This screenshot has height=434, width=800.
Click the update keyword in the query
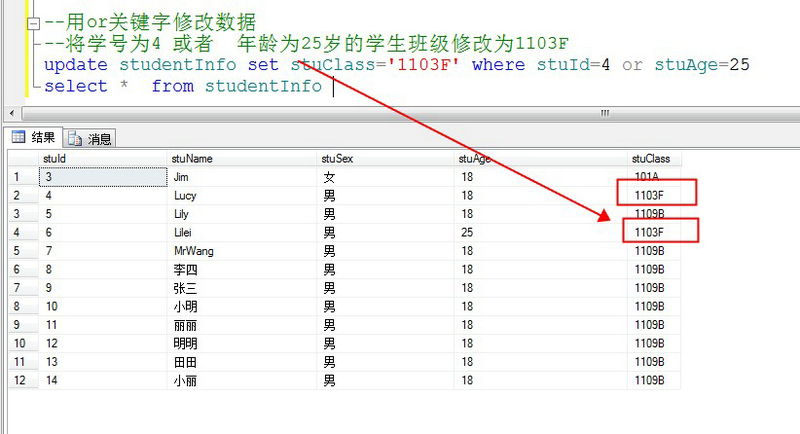click(x=76, y=65)
